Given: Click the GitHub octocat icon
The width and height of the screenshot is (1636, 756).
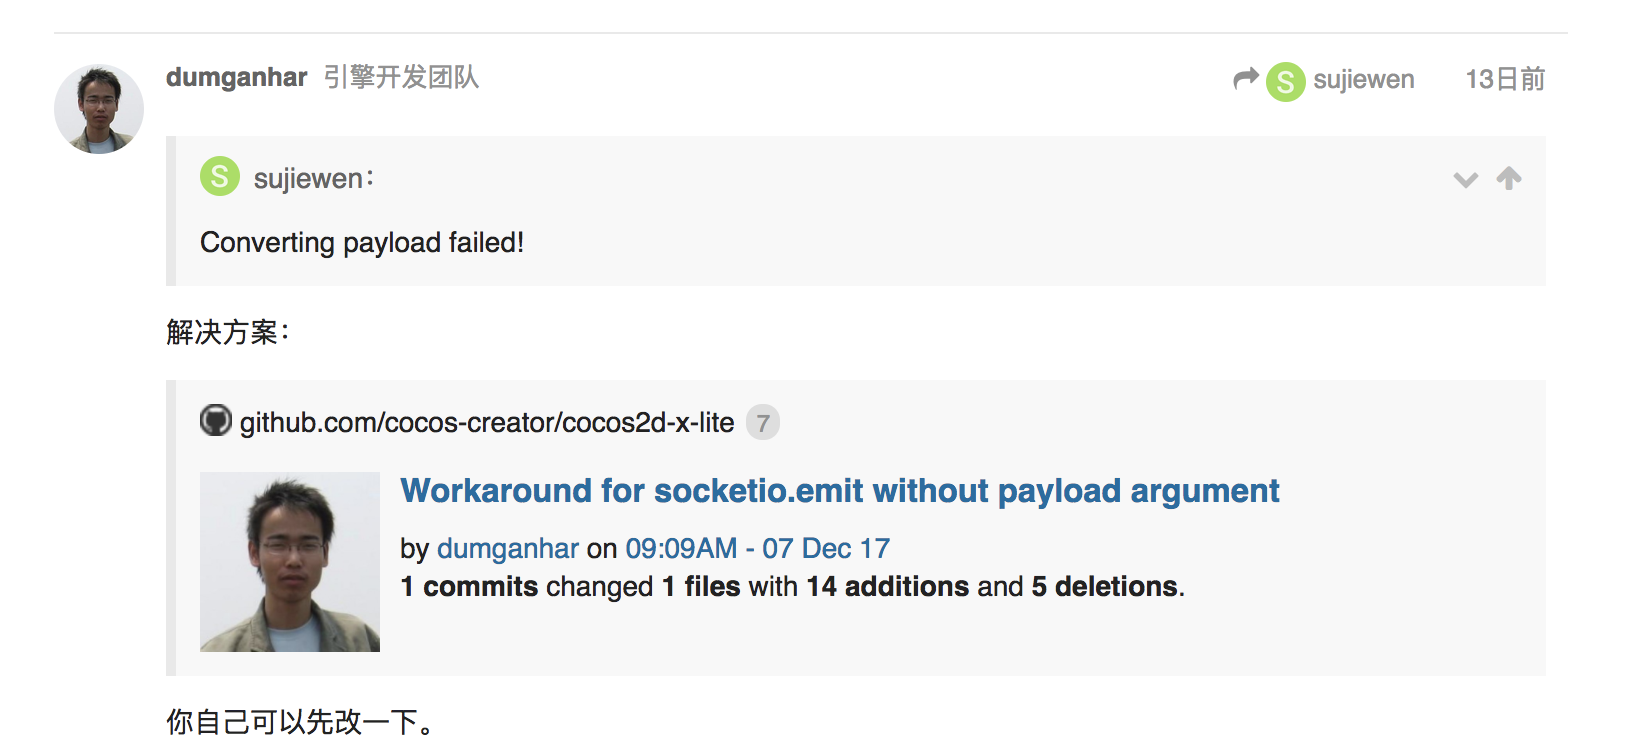Looking at the screenshot, I should pyautogui.click(x=215, y=421).
